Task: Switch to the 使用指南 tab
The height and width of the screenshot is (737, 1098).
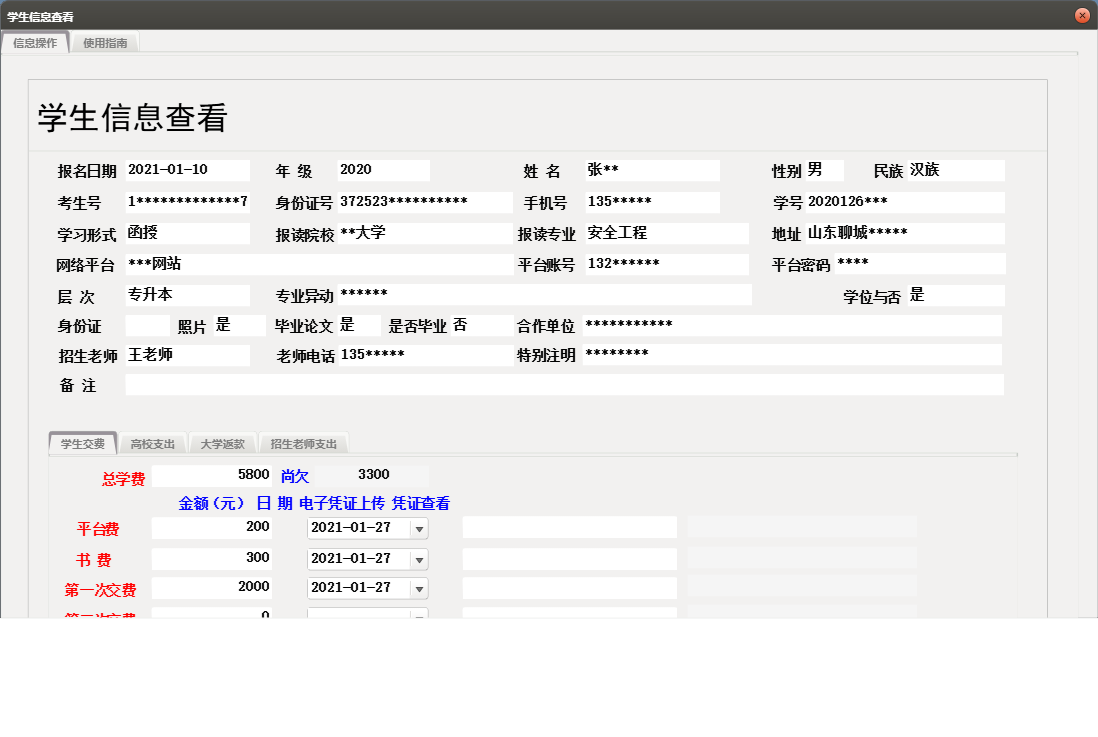Action: (105, 43)
